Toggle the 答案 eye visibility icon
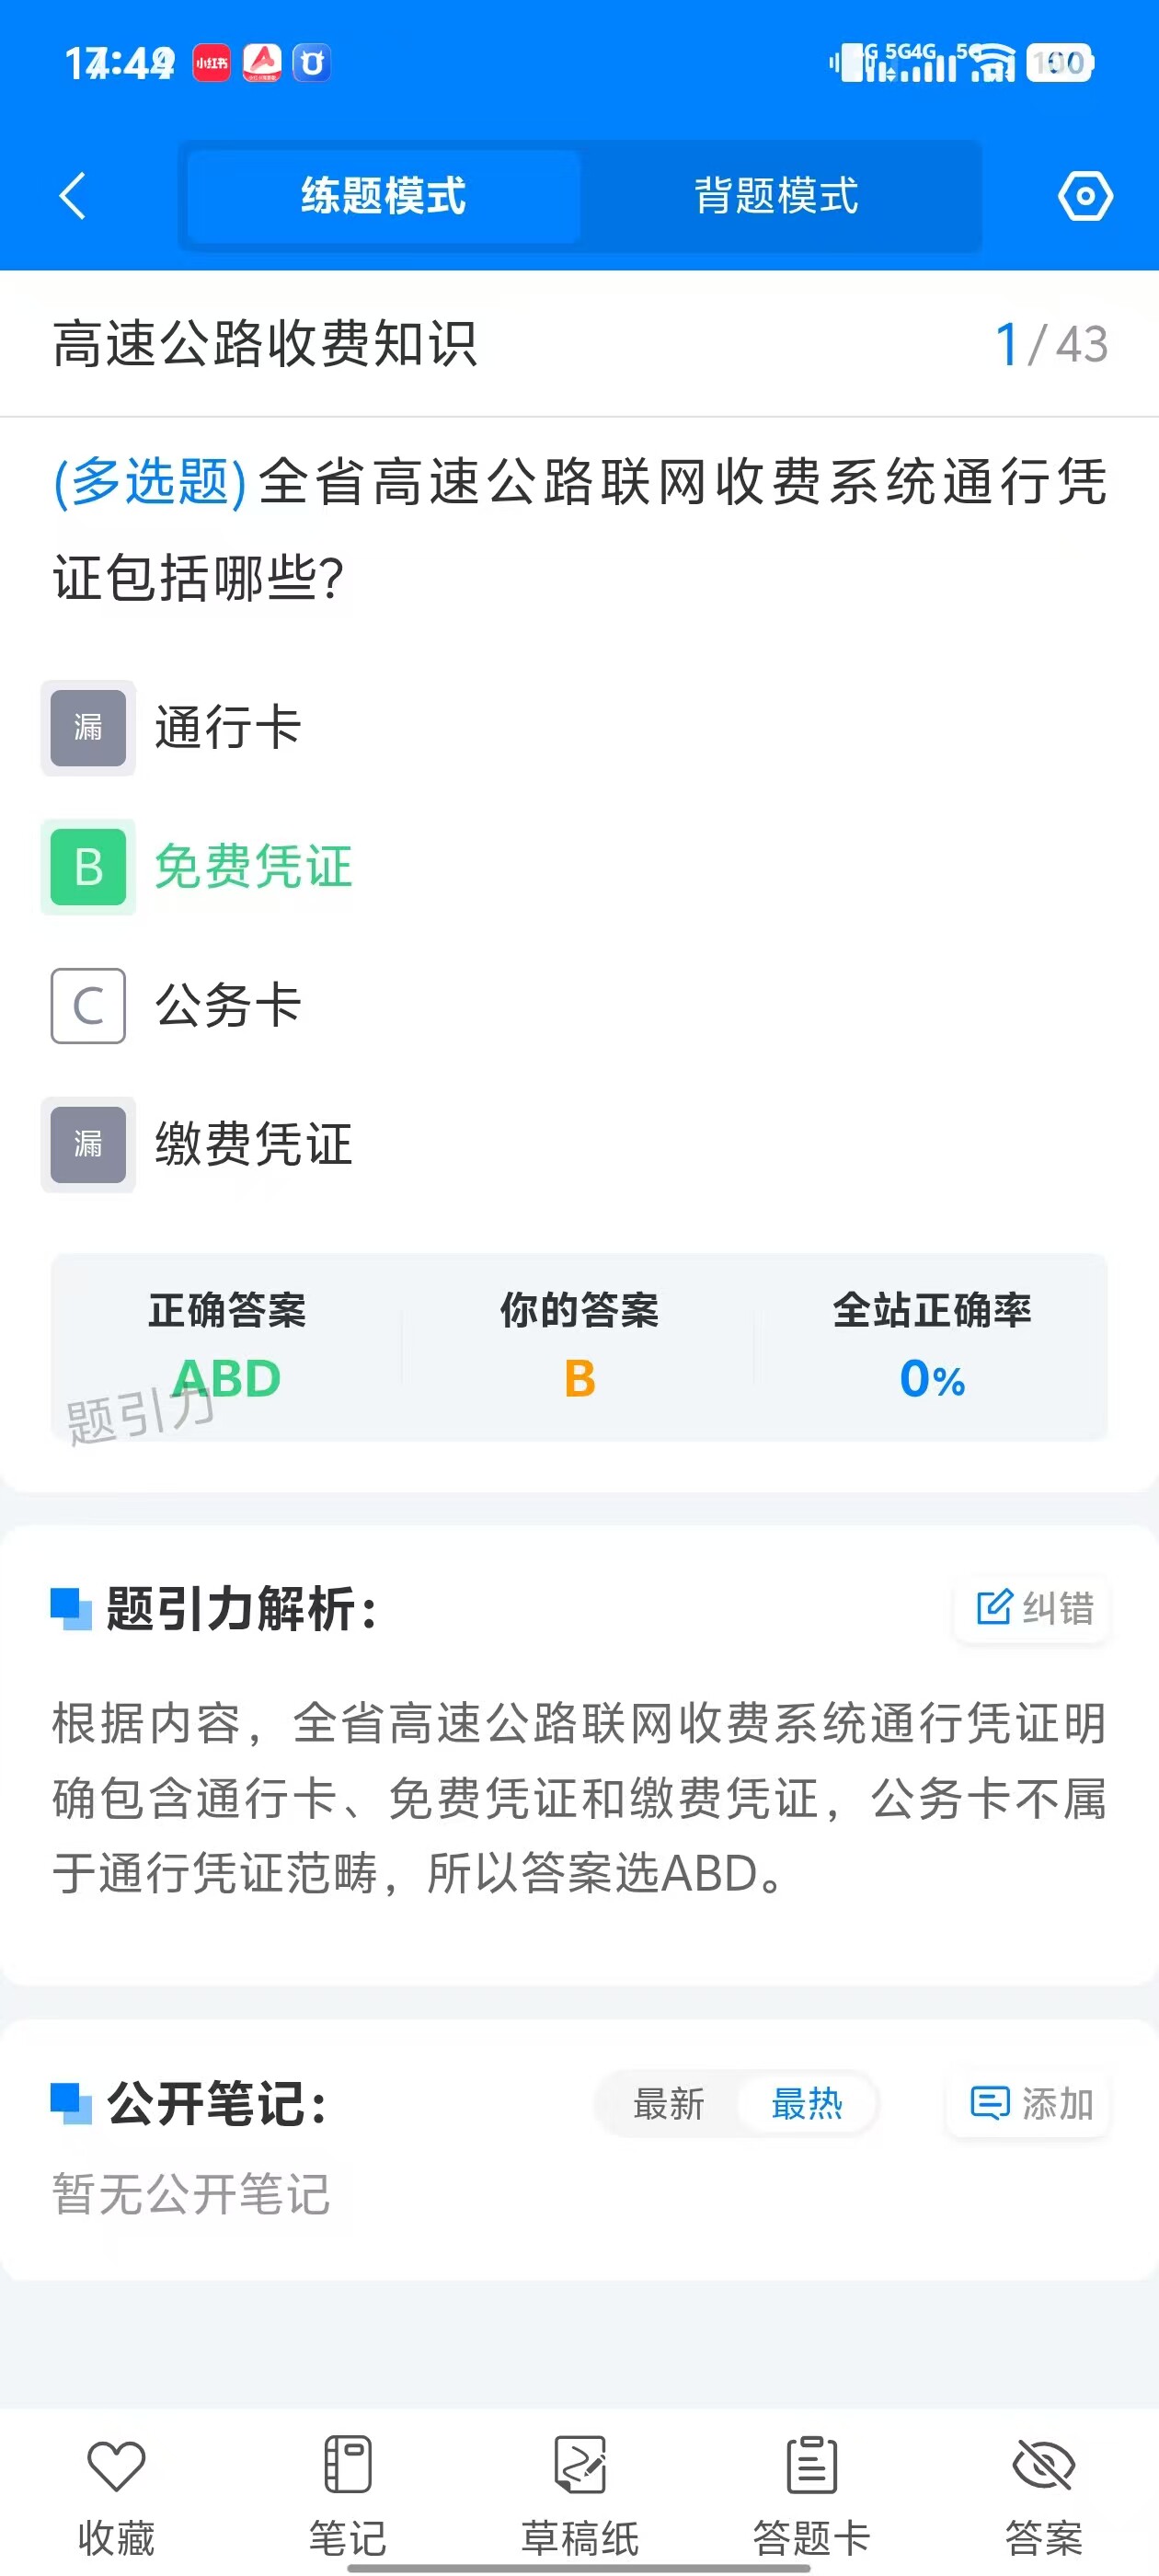Screen dimensions: 1159x2576 click(1044, 2464)
